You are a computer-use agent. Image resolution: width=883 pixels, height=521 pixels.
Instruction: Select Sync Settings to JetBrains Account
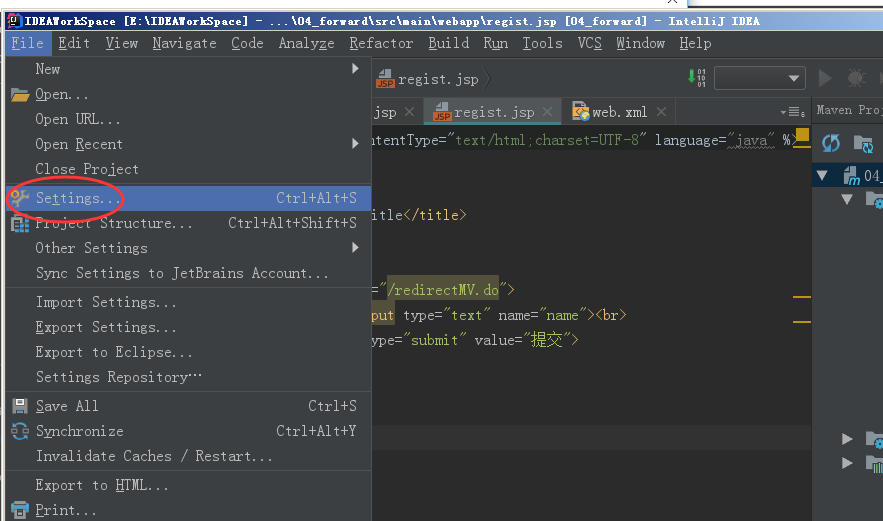click(188, 273)
